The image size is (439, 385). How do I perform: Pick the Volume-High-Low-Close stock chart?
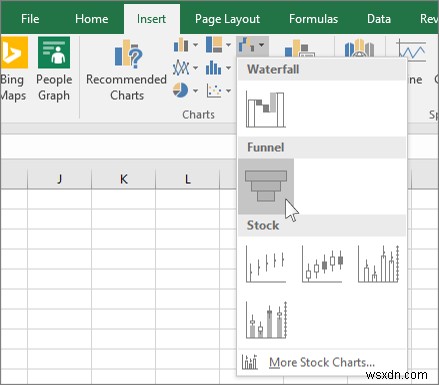click(378, 264)
